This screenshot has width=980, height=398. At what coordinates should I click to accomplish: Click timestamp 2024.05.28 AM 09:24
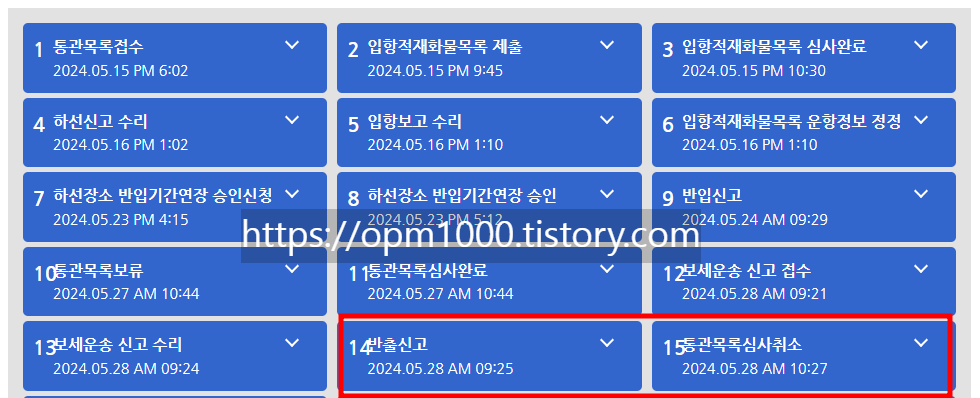126,369
